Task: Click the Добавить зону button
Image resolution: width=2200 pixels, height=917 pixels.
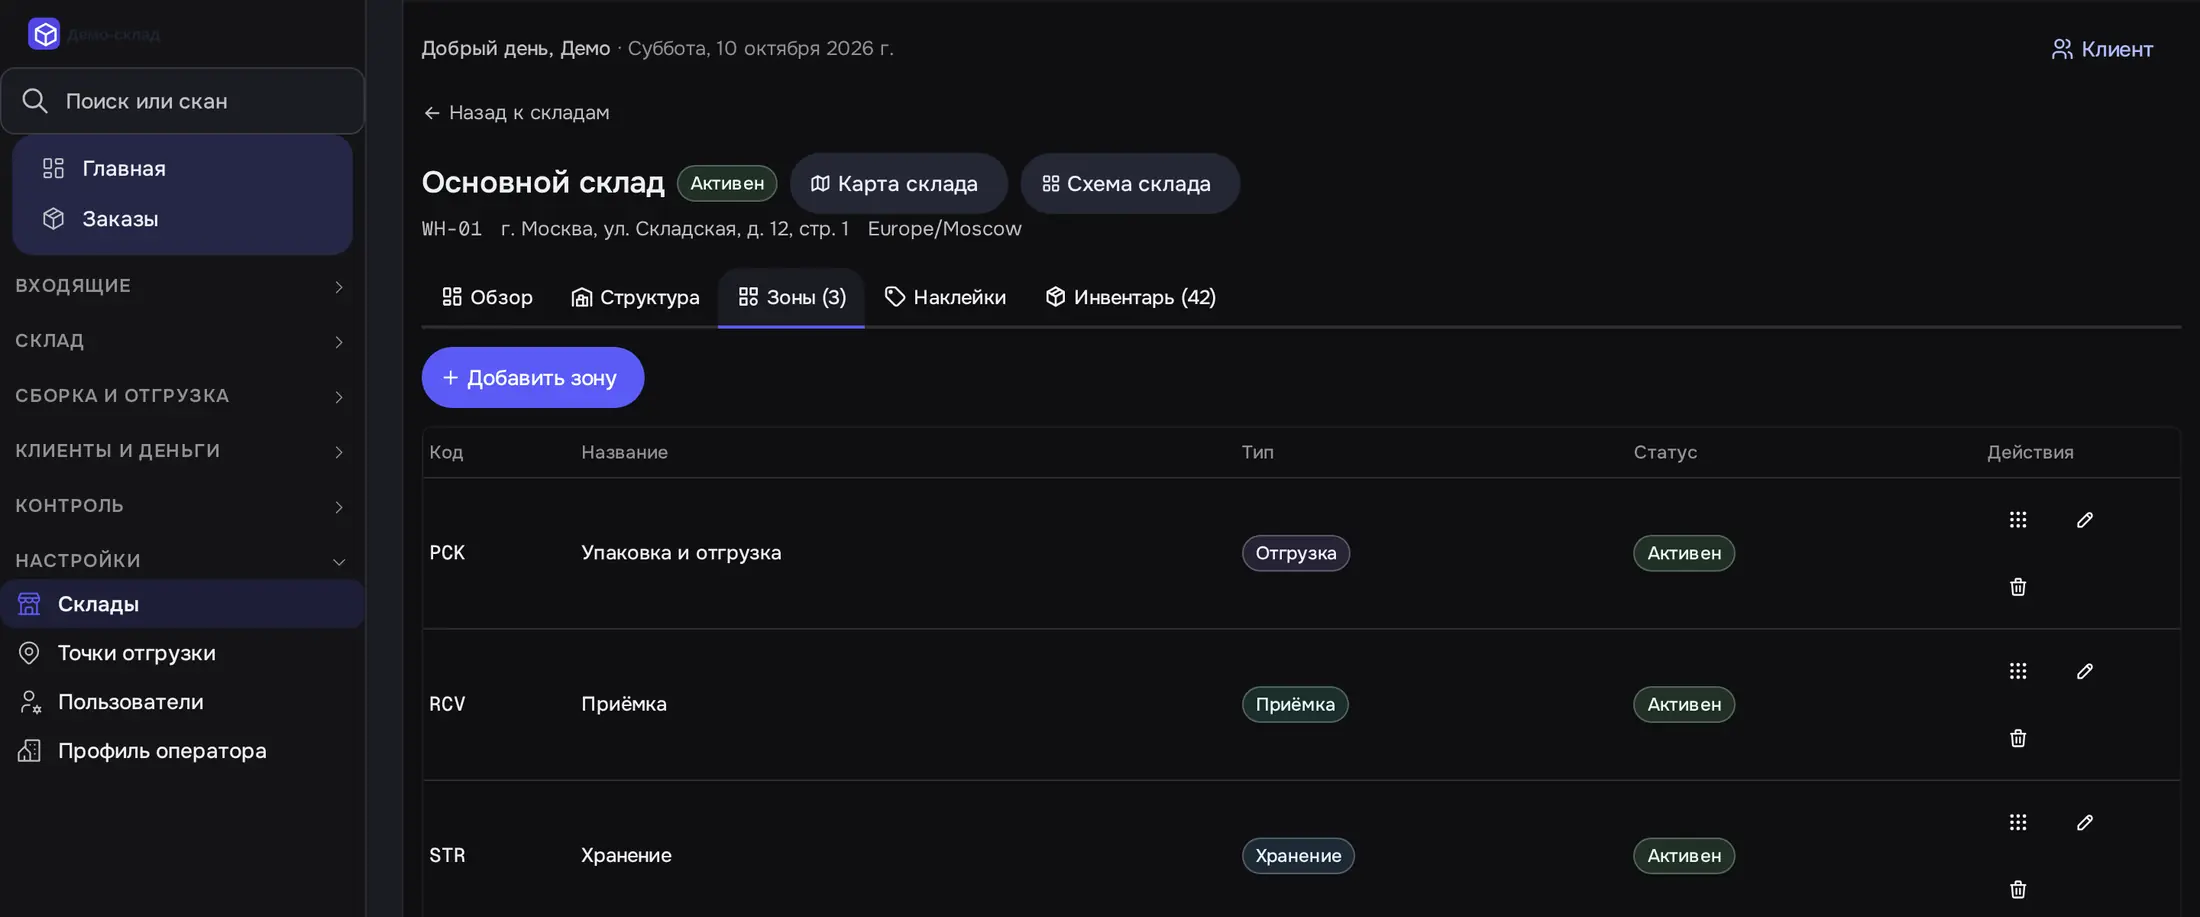Action: [532, 378]
